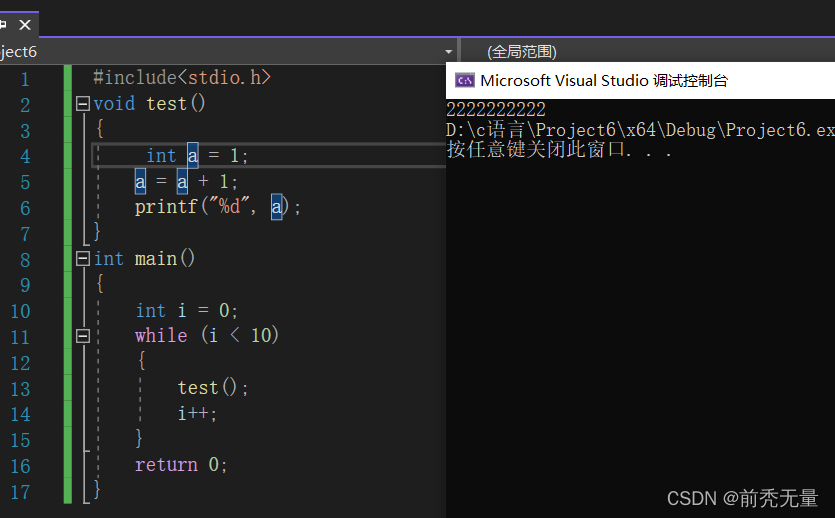Click line number 1 in the gutter
The height and width of the screenshot is (518, 835).
24,79
